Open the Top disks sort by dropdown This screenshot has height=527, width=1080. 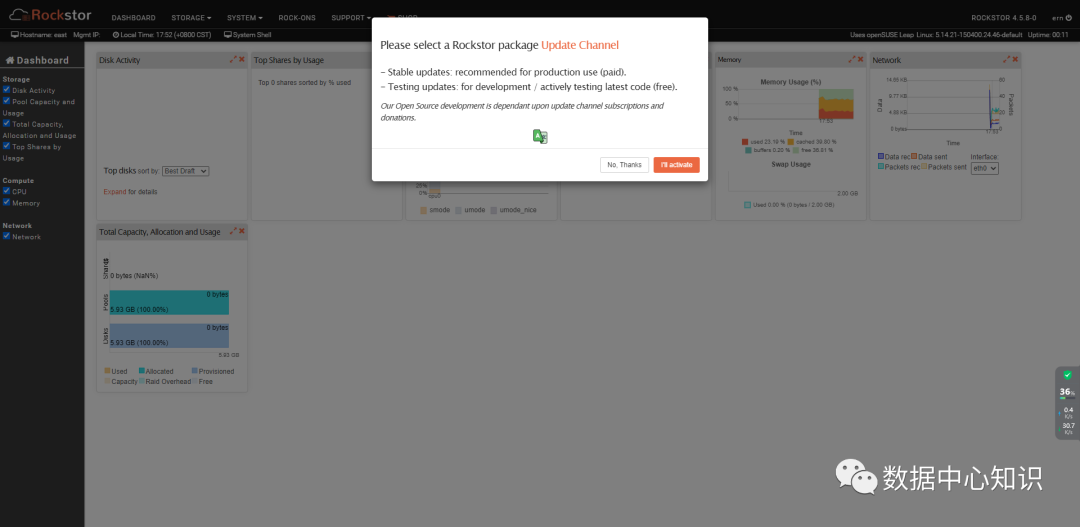click(x=185, y=171)
